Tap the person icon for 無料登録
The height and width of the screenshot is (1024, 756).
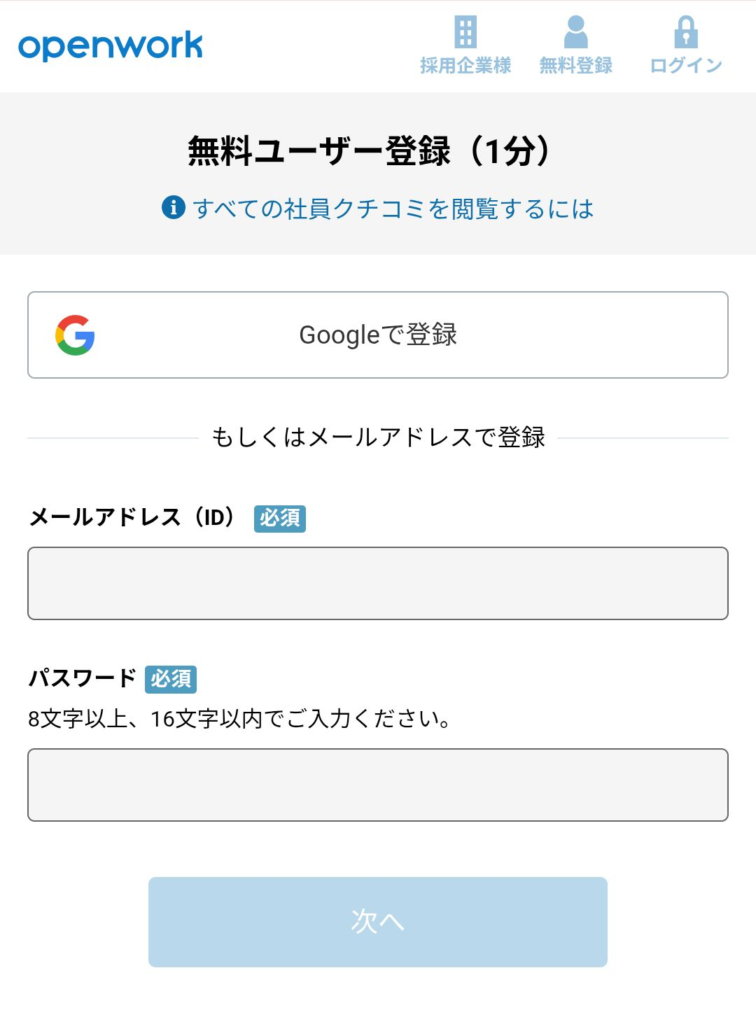point(576,32)
